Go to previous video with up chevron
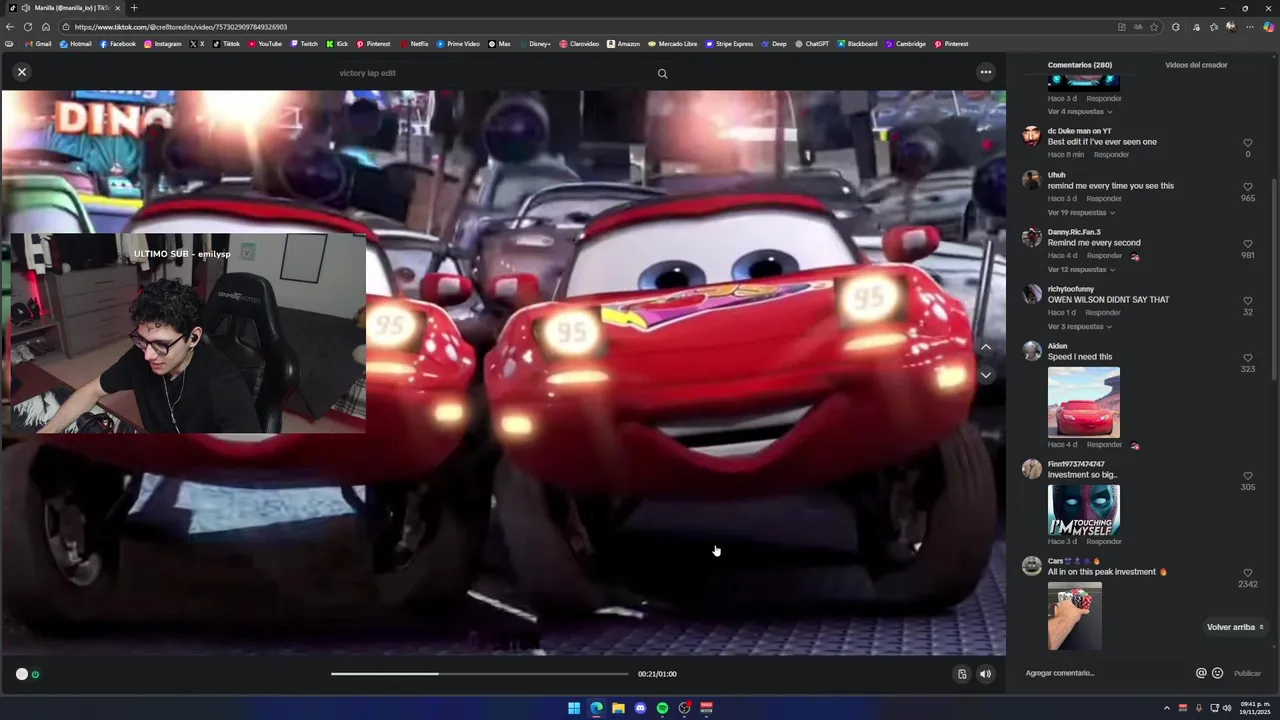The height and width of the screenshot is (720, 1280). [985, 347]
